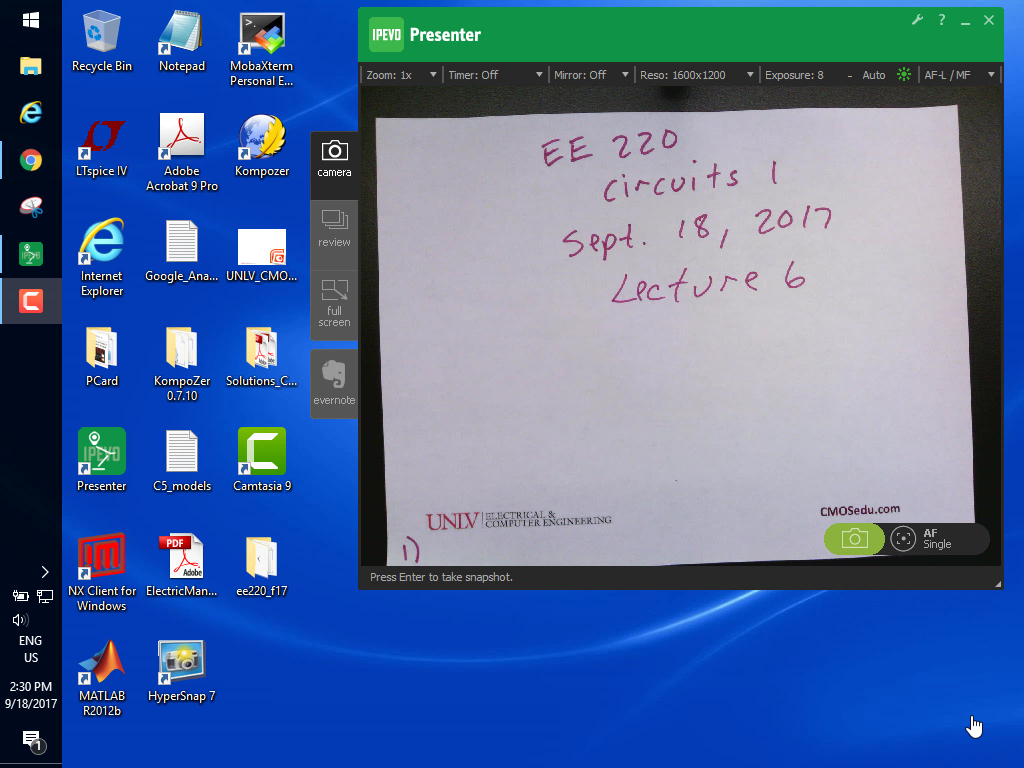
Task: Open Adobe Acrobat 9 Pro shortcut
Action: [x=182, y=153]
